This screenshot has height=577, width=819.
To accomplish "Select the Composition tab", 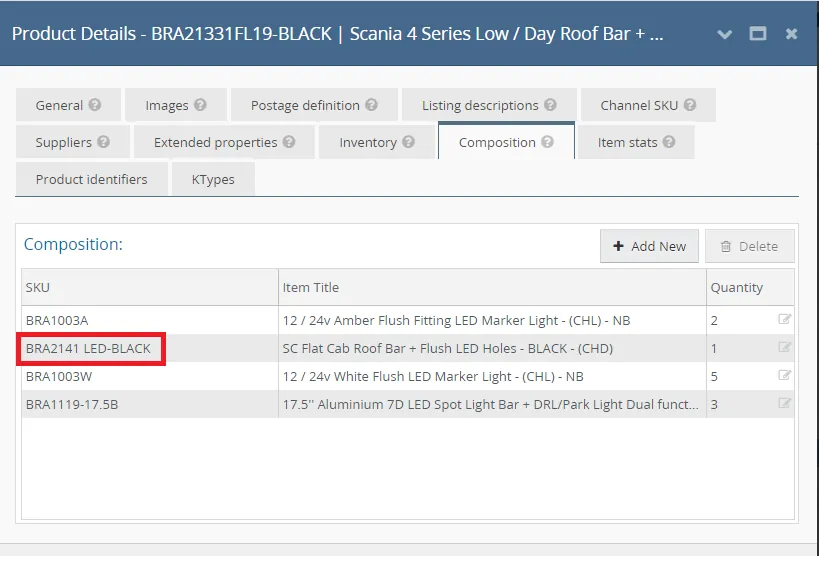I will click(x=506, y=141).
